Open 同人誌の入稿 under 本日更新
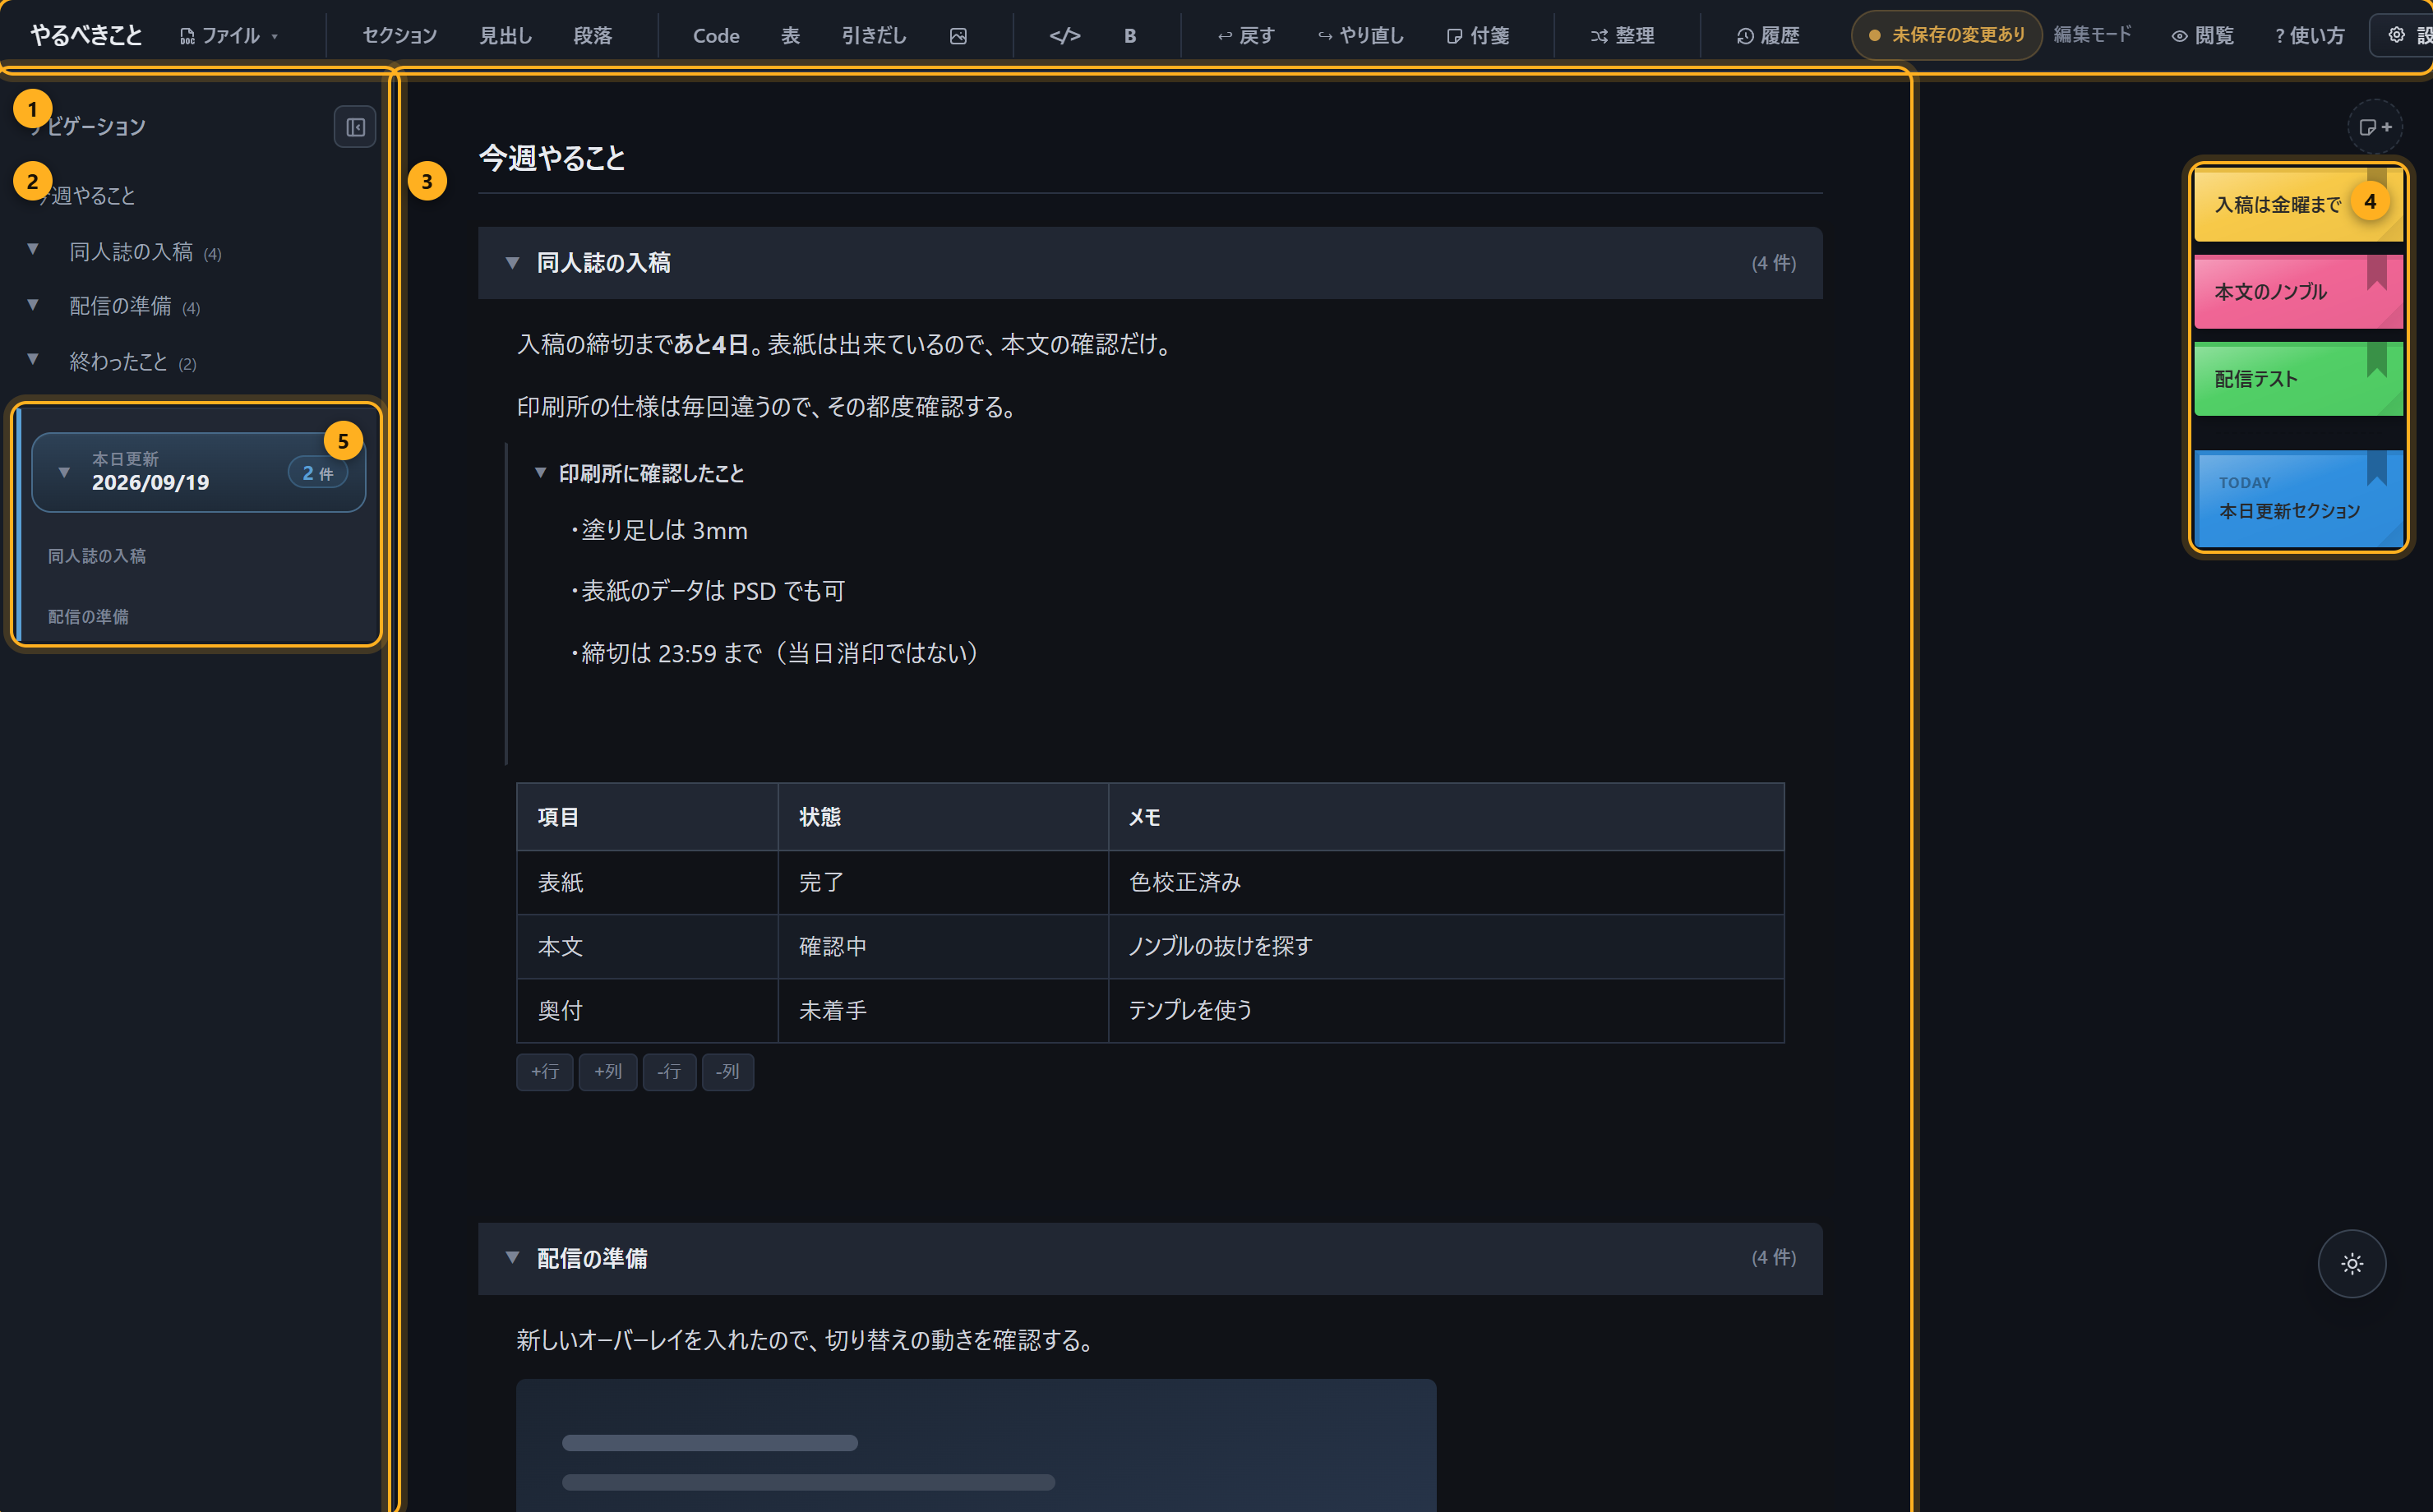This screenshot has height=1512, width=2433. coord(97,555)
